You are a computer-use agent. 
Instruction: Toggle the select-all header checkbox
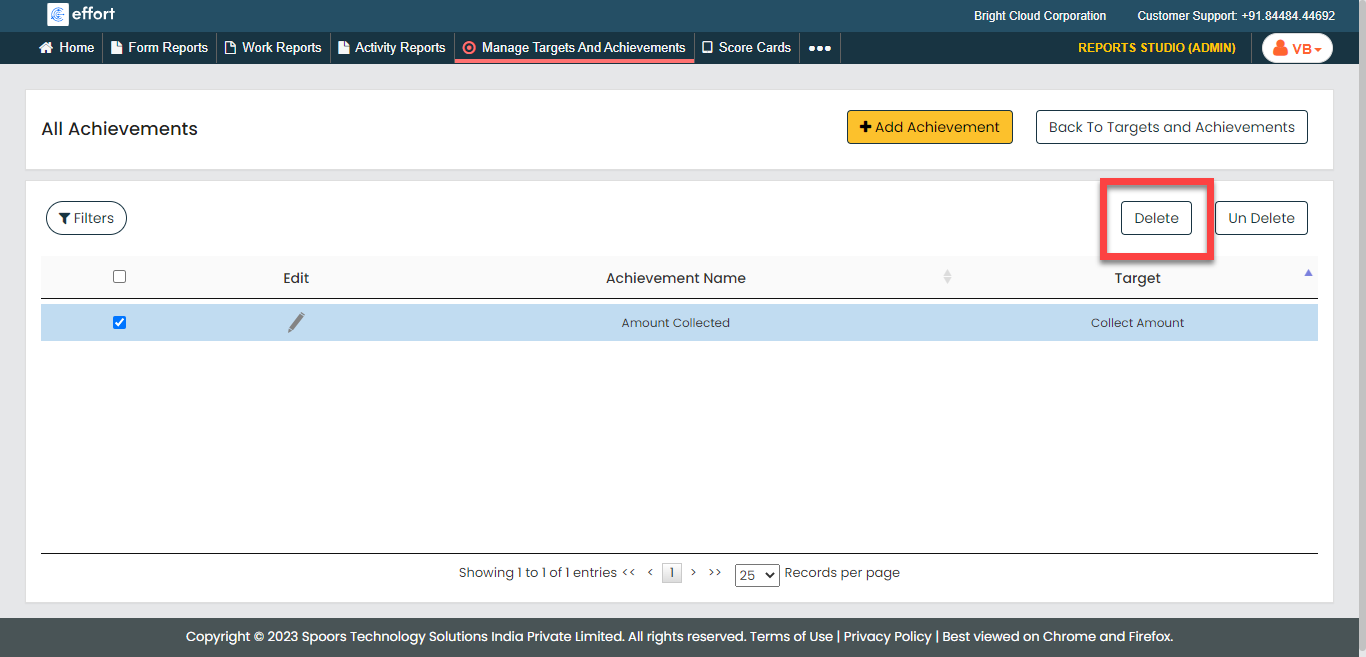(120, 277)
